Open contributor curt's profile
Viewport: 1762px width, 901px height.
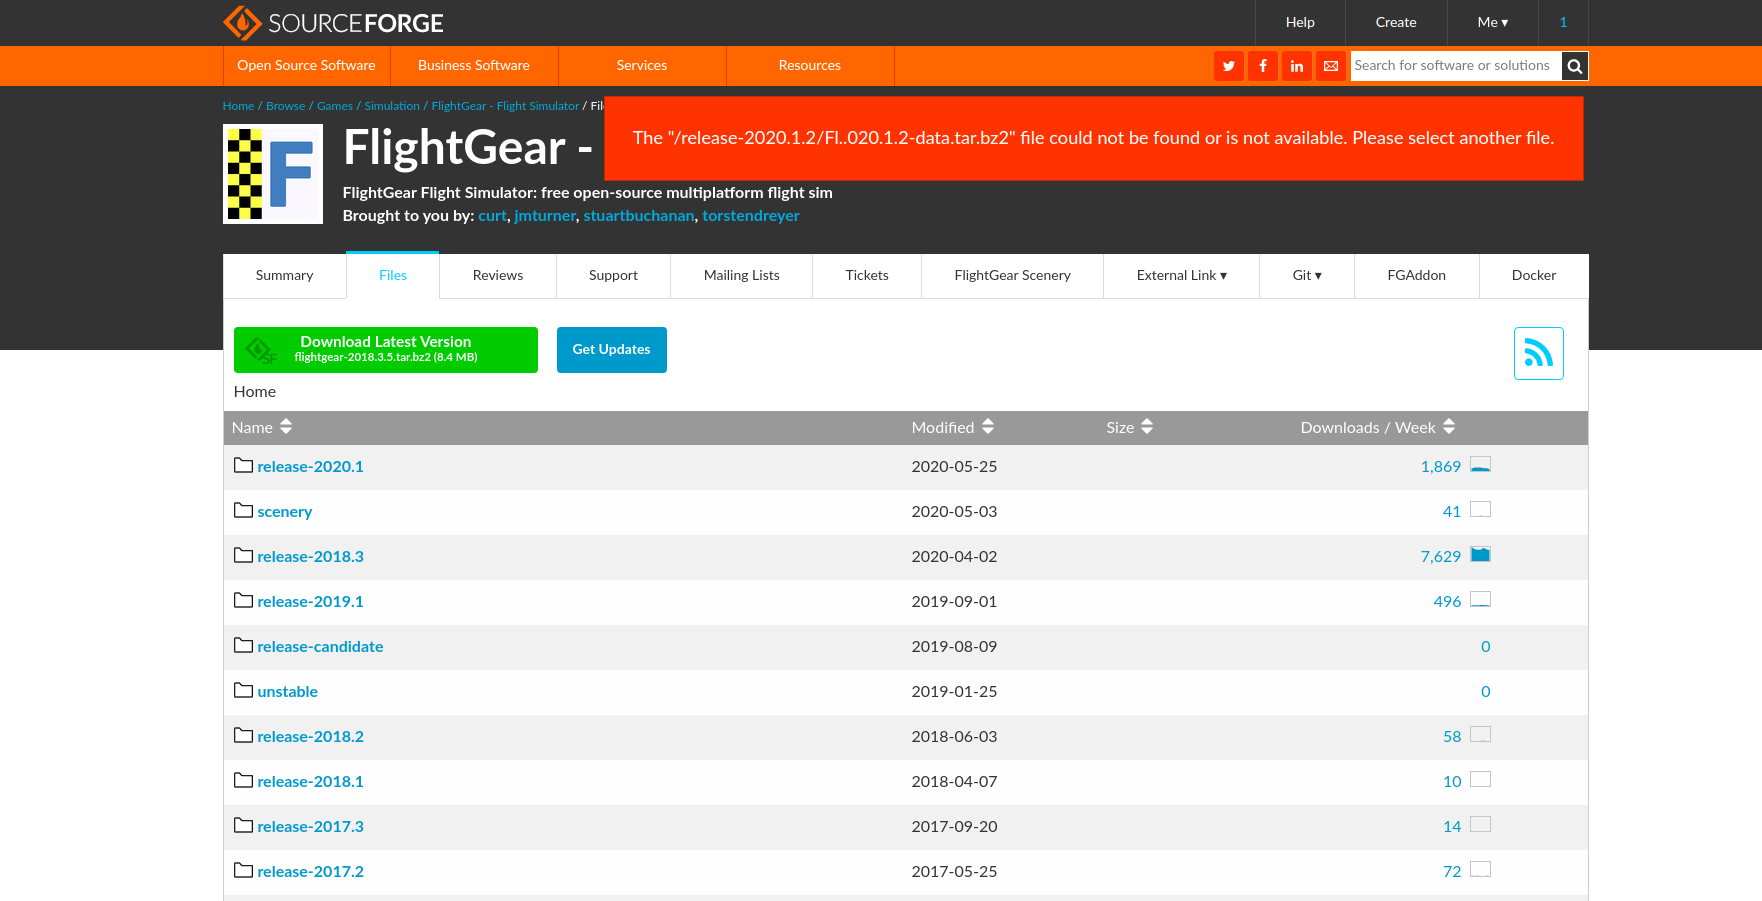492,216
